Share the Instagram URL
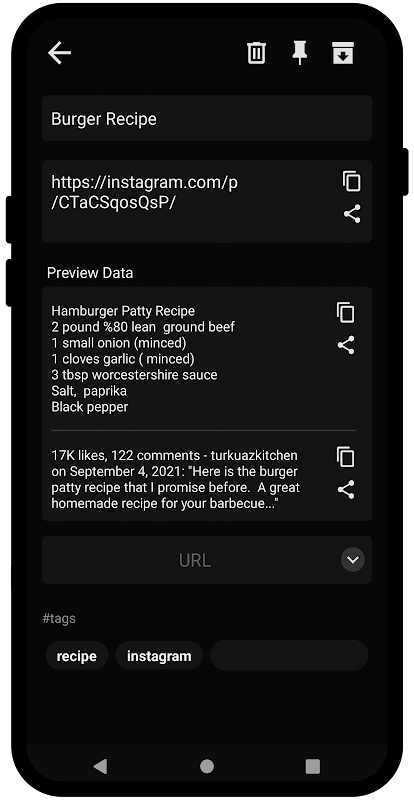Image resolution: width=414 pixels, height=800 pixels. (352, 214)
